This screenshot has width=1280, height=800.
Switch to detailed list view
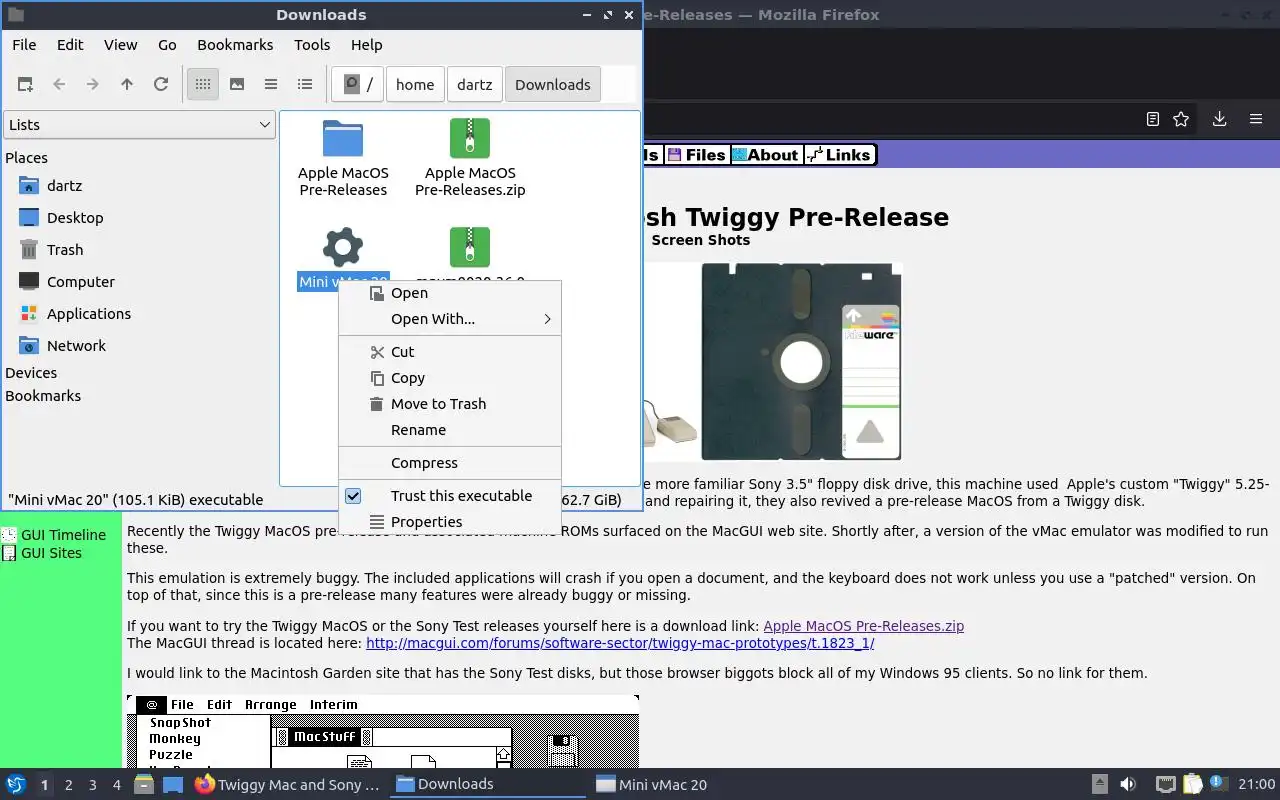[305, 85]
